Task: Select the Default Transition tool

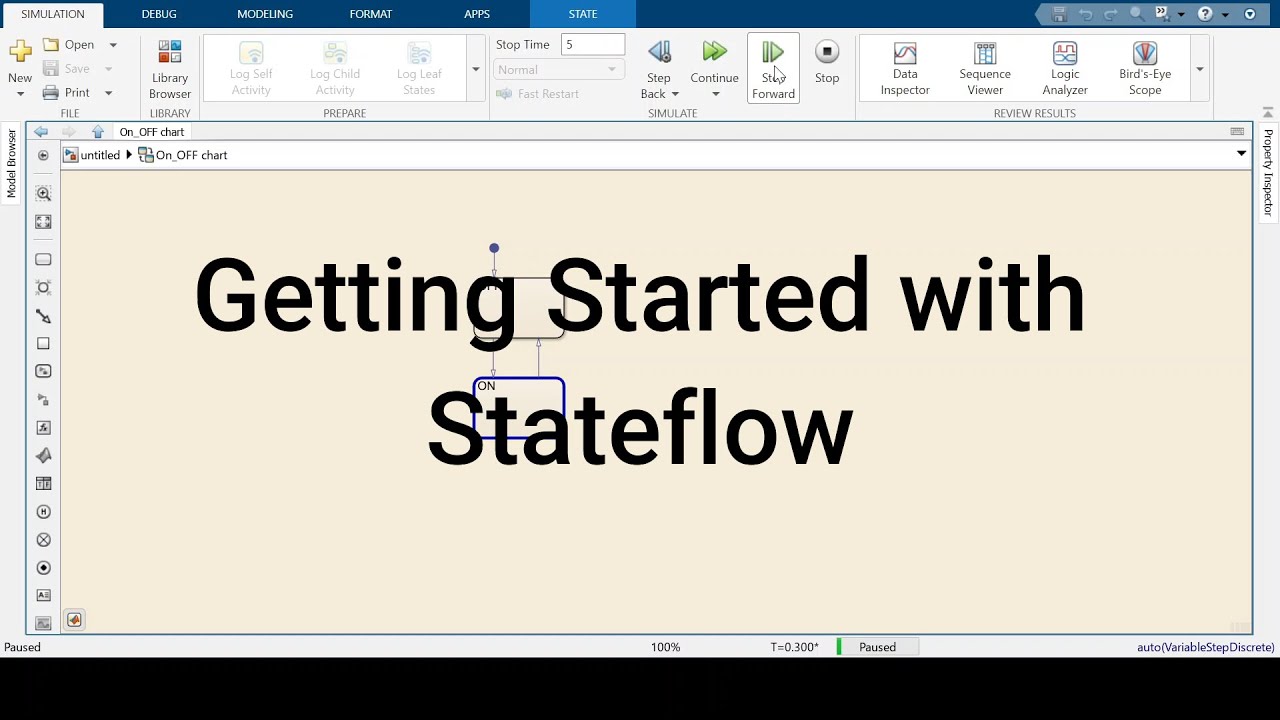Action: [43, 315]
